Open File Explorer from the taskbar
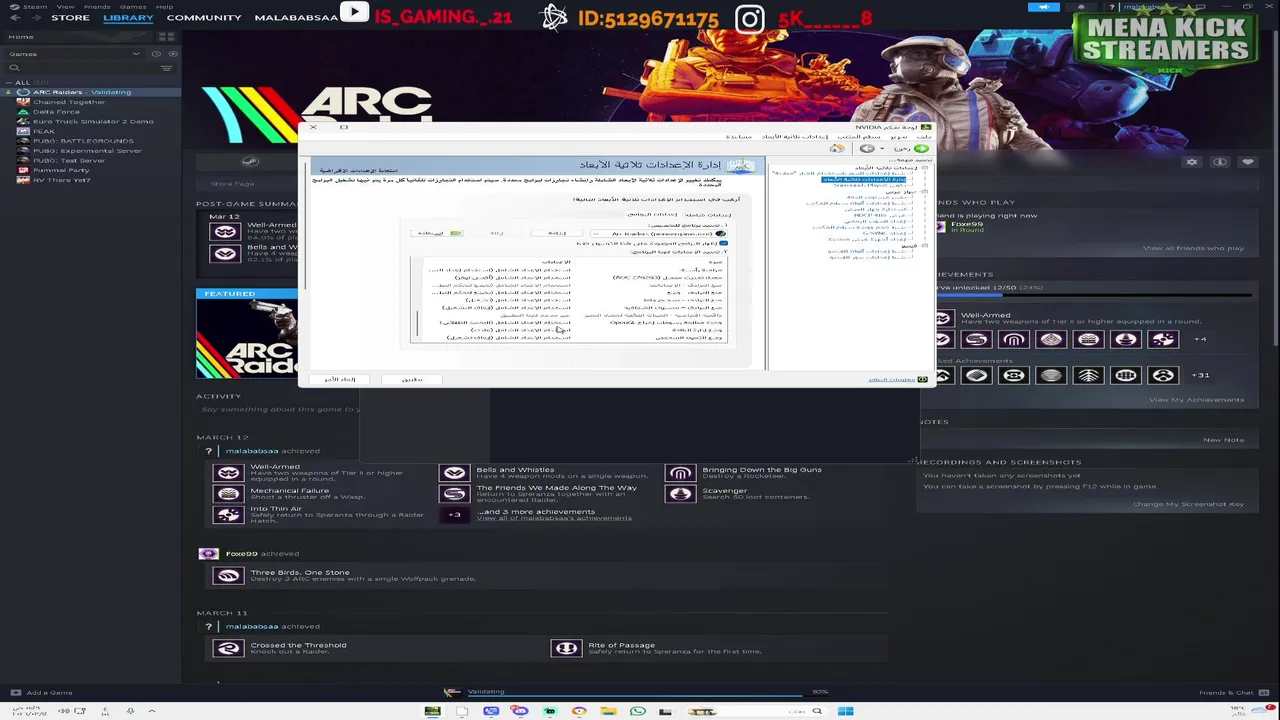 pos(608,711)
